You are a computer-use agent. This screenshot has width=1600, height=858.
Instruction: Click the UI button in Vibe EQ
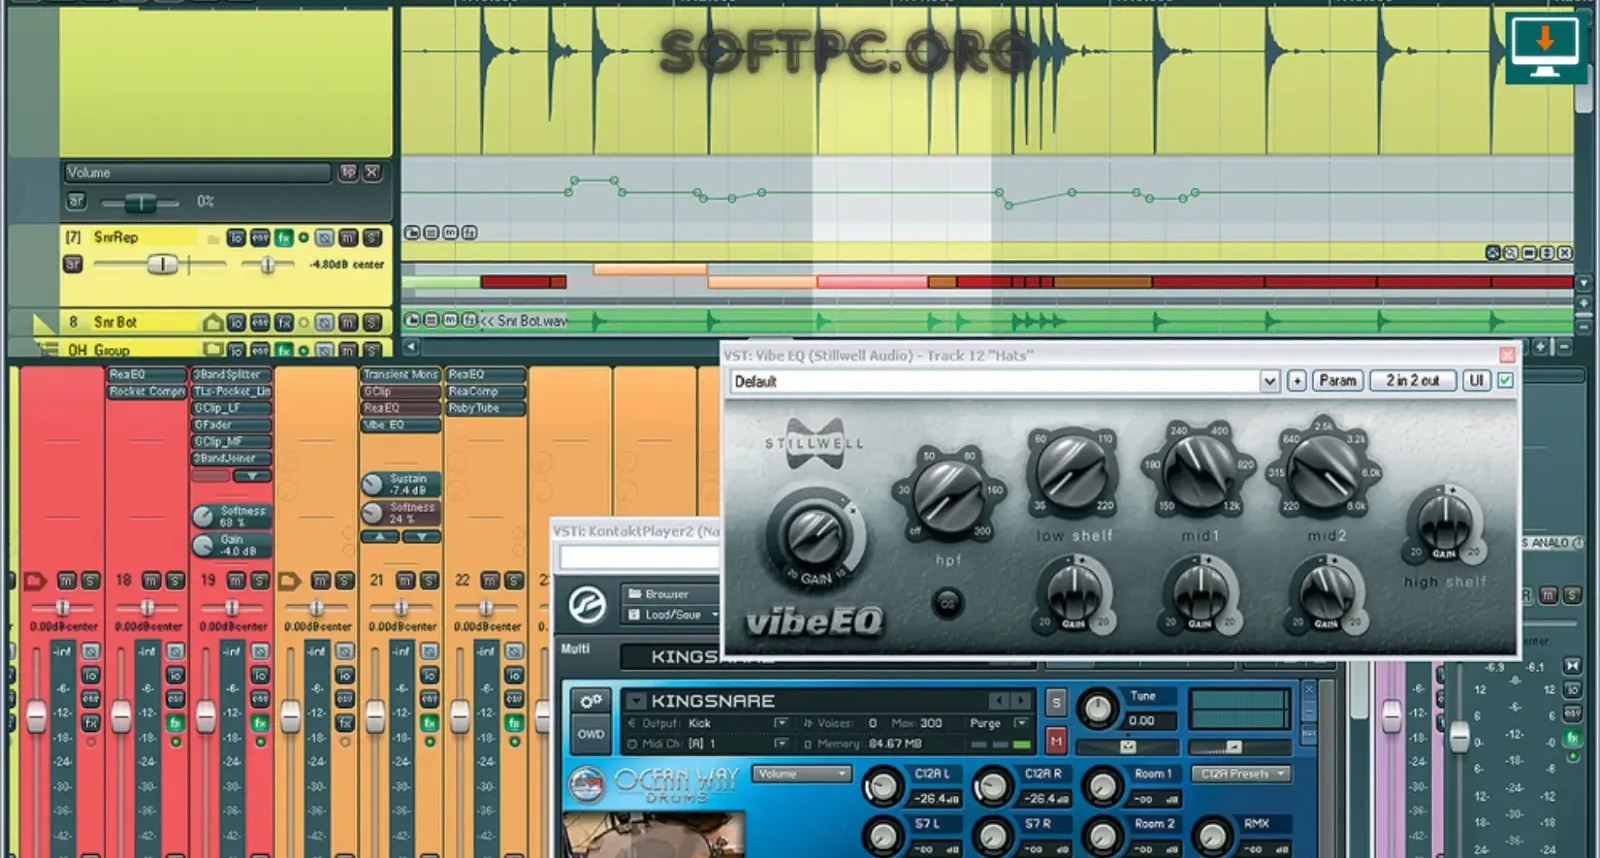[x=1476, y=381]
